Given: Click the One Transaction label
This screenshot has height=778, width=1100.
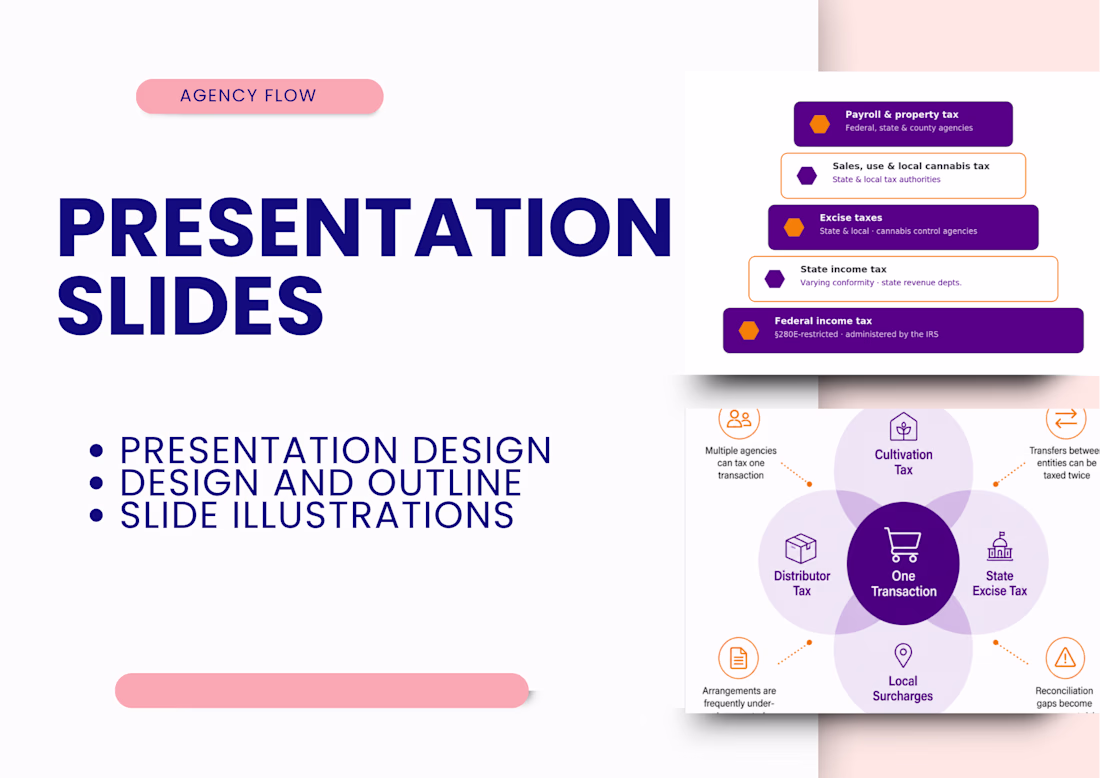Looking at the screenshot, I should coord(904,584).
